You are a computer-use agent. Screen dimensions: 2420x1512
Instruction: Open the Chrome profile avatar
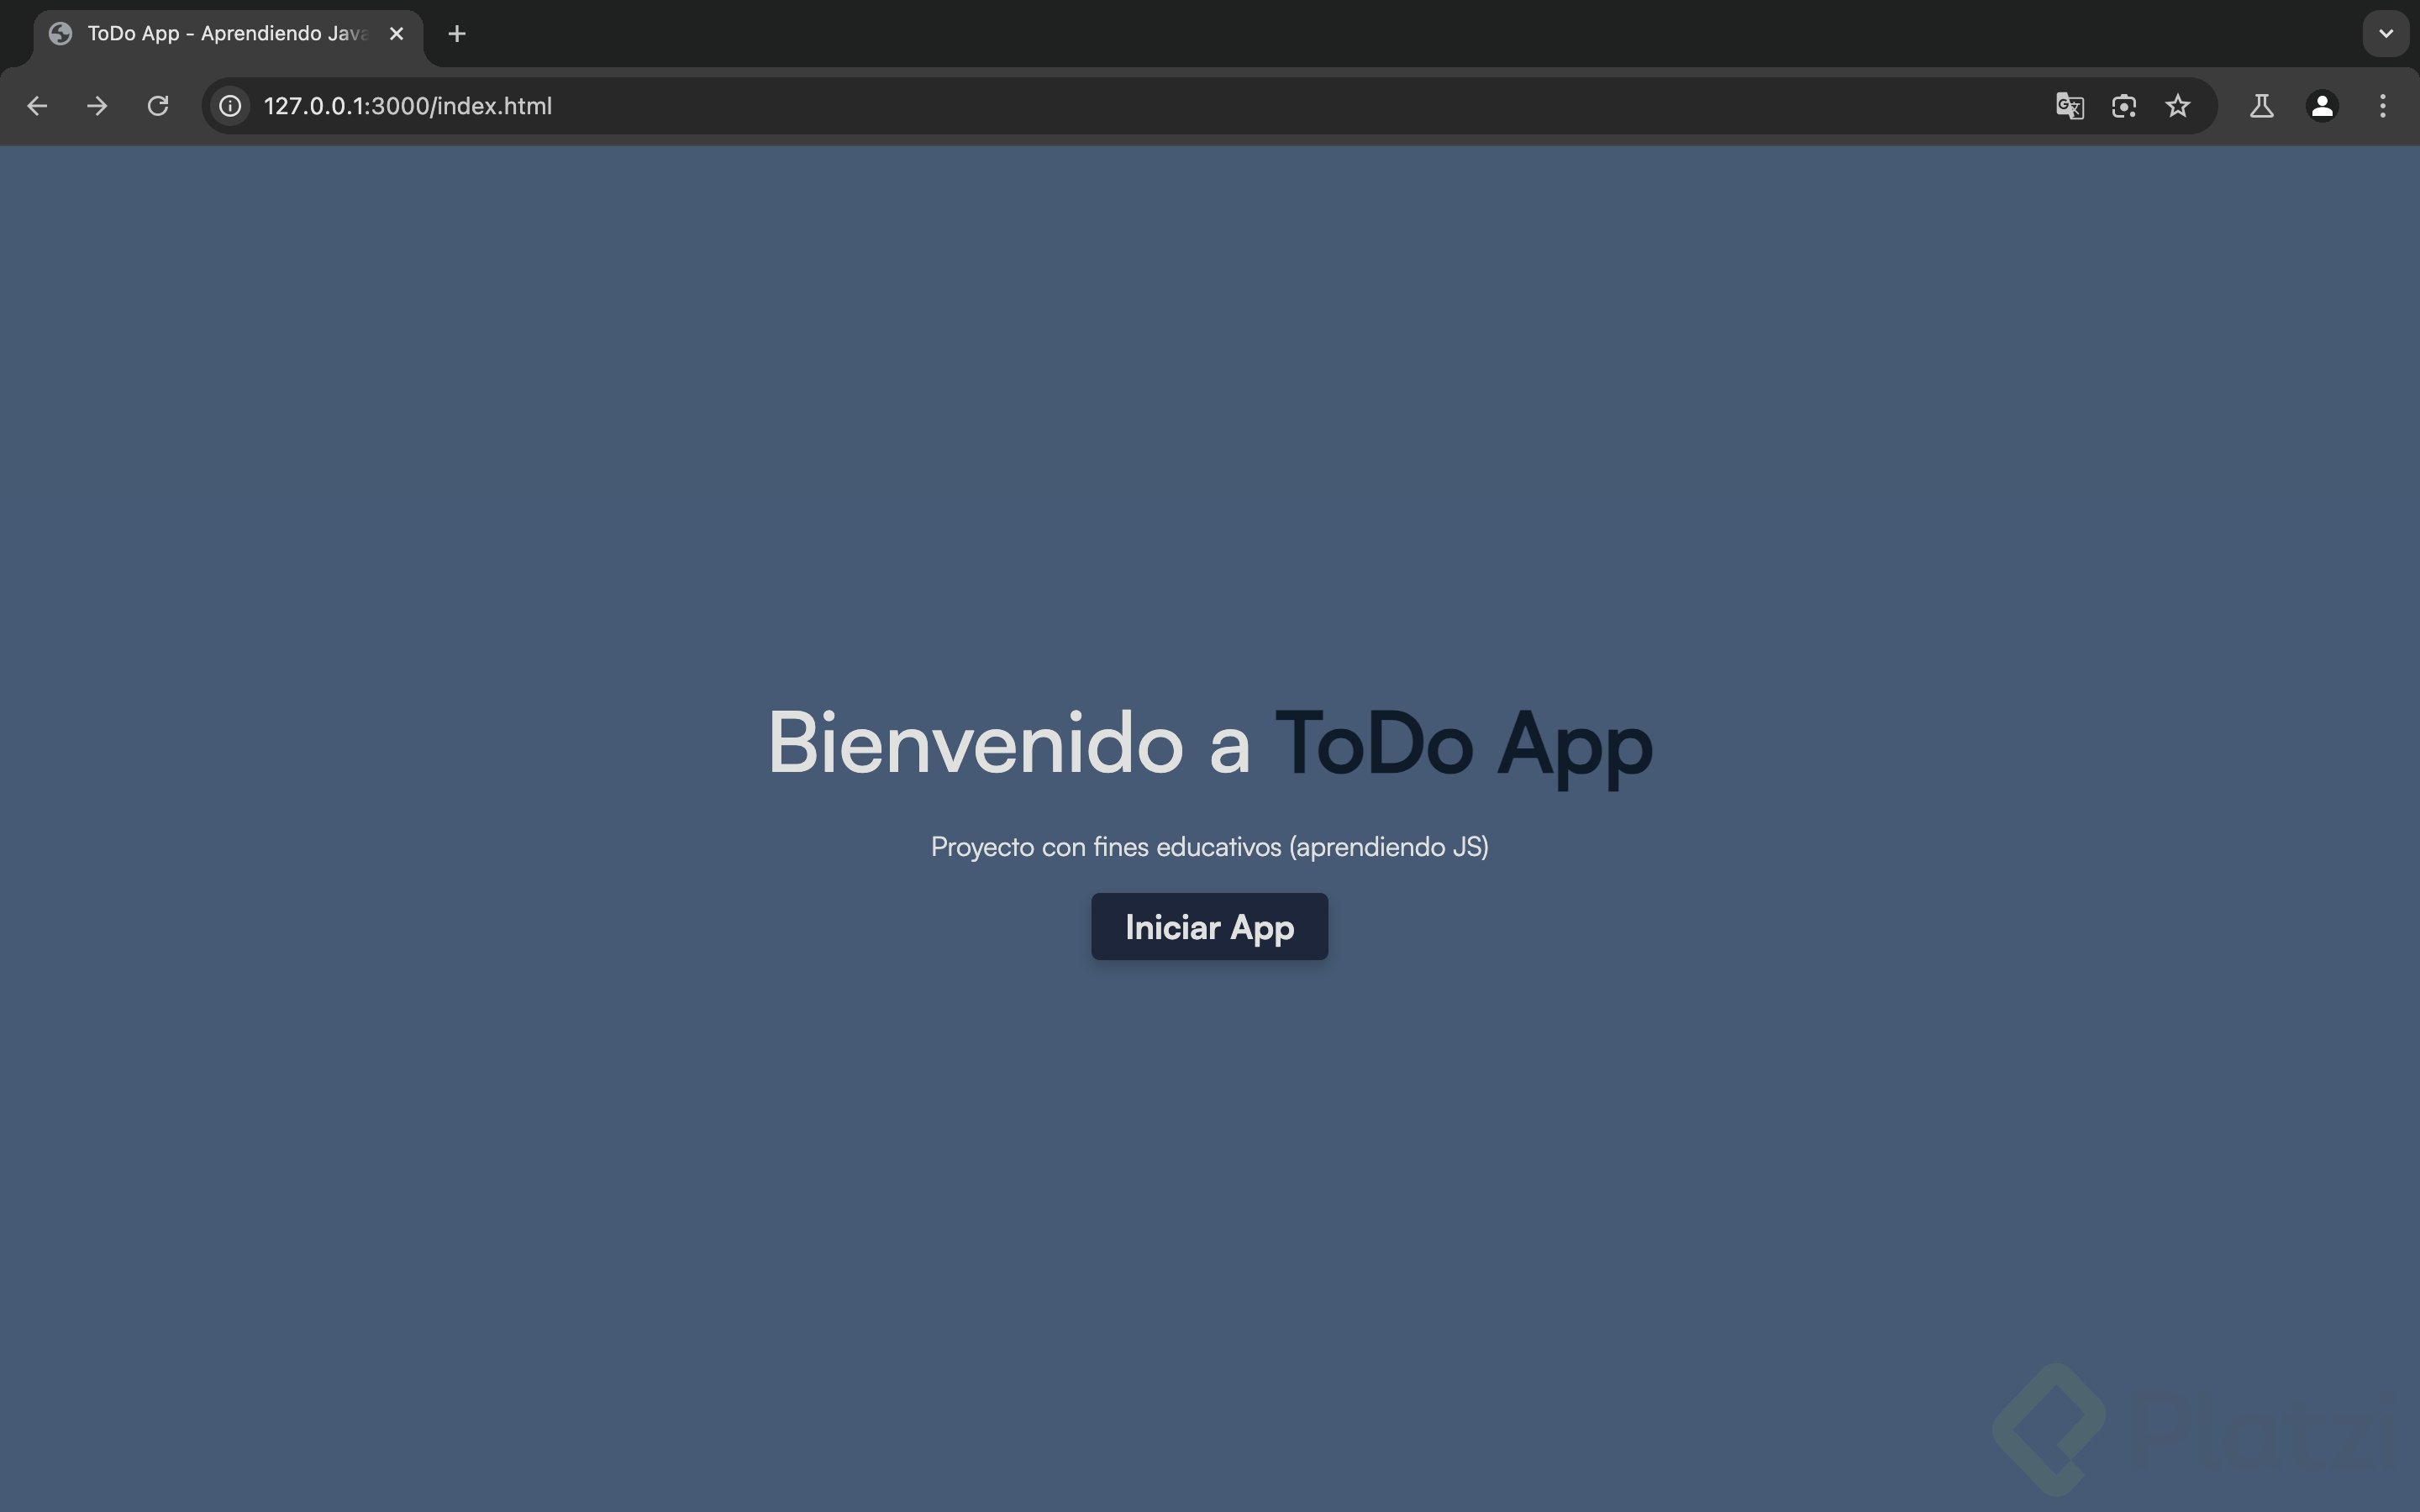point(2322,106)
